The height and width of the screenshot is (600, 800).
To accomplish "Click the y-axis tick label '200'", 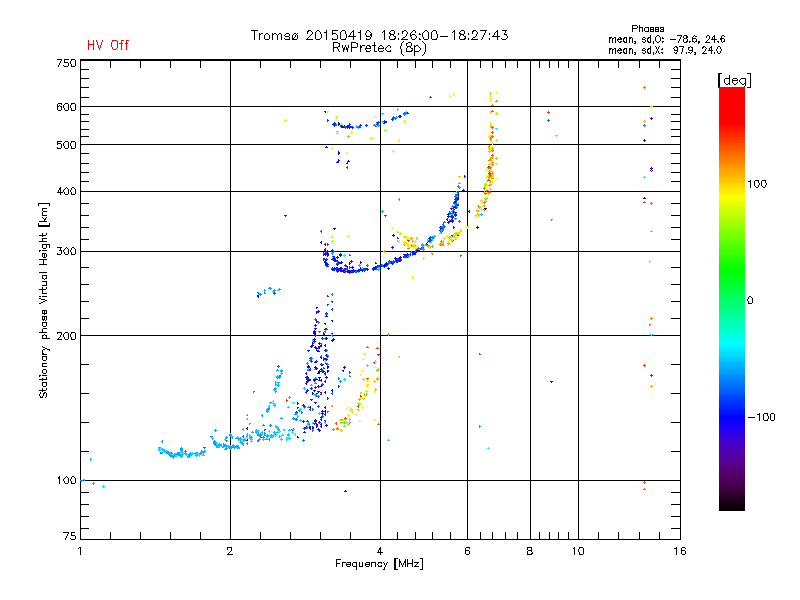I will (x=66, y=336).
